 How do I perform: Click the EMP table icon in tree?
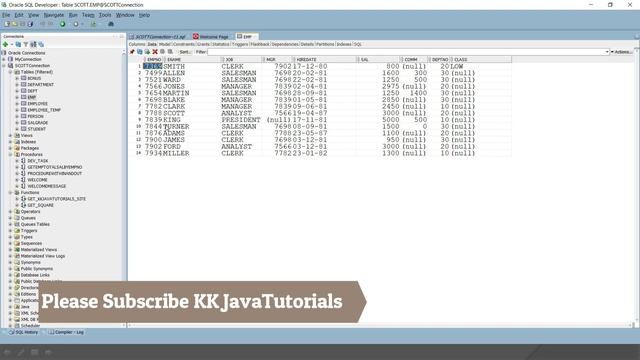pos(24,97)
